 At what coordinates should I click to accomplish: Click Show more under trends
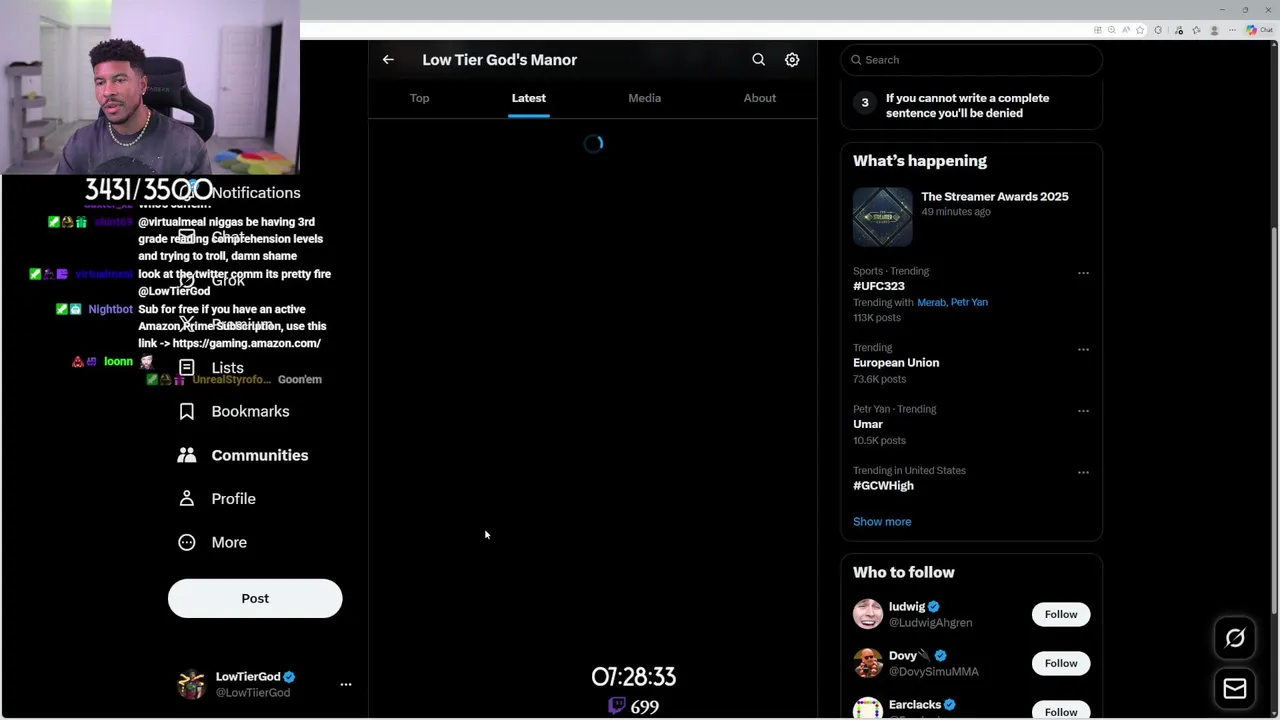coord(882,521)
